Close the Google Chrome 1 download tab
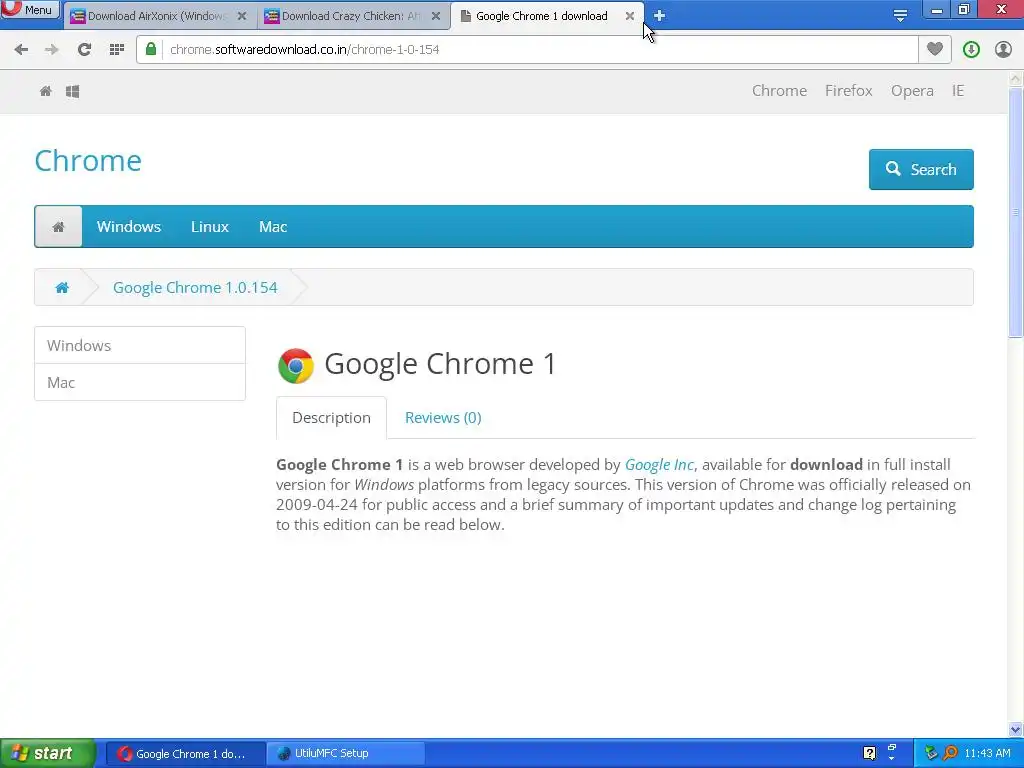Screen dimensions: 1024x768 coord(630,16)
